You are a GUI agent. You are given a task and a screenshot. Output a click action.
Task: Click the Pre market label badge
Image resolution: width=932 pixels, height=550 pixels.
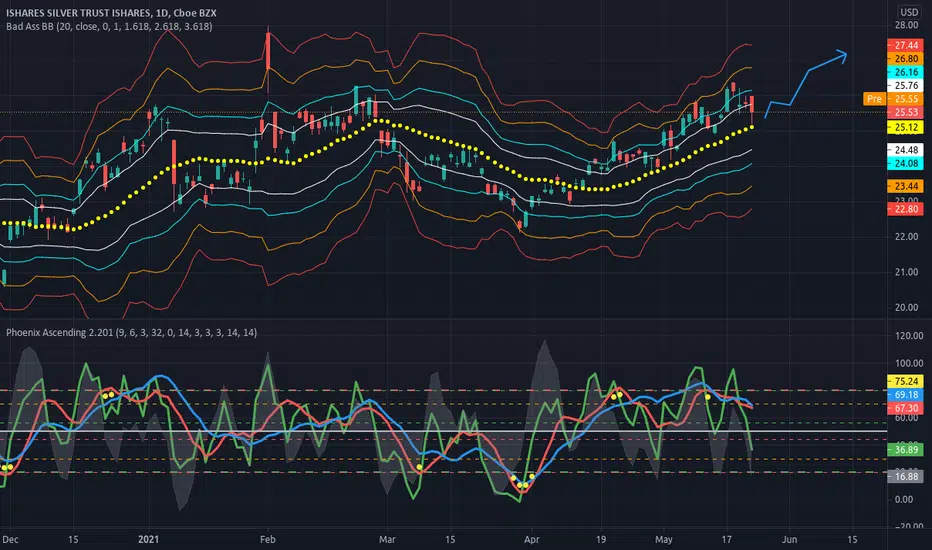[x=874, y=99]
